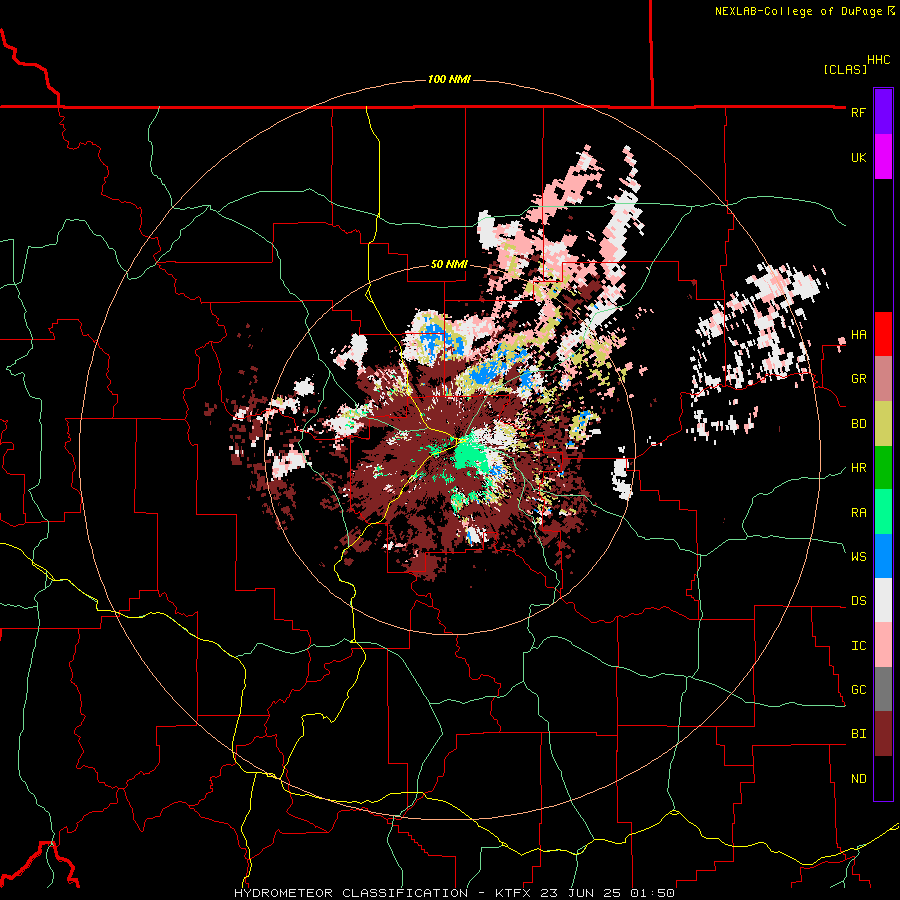Select the BD yellow legend block
Viewport: 900px width, 900px height.
click(883, 424)
